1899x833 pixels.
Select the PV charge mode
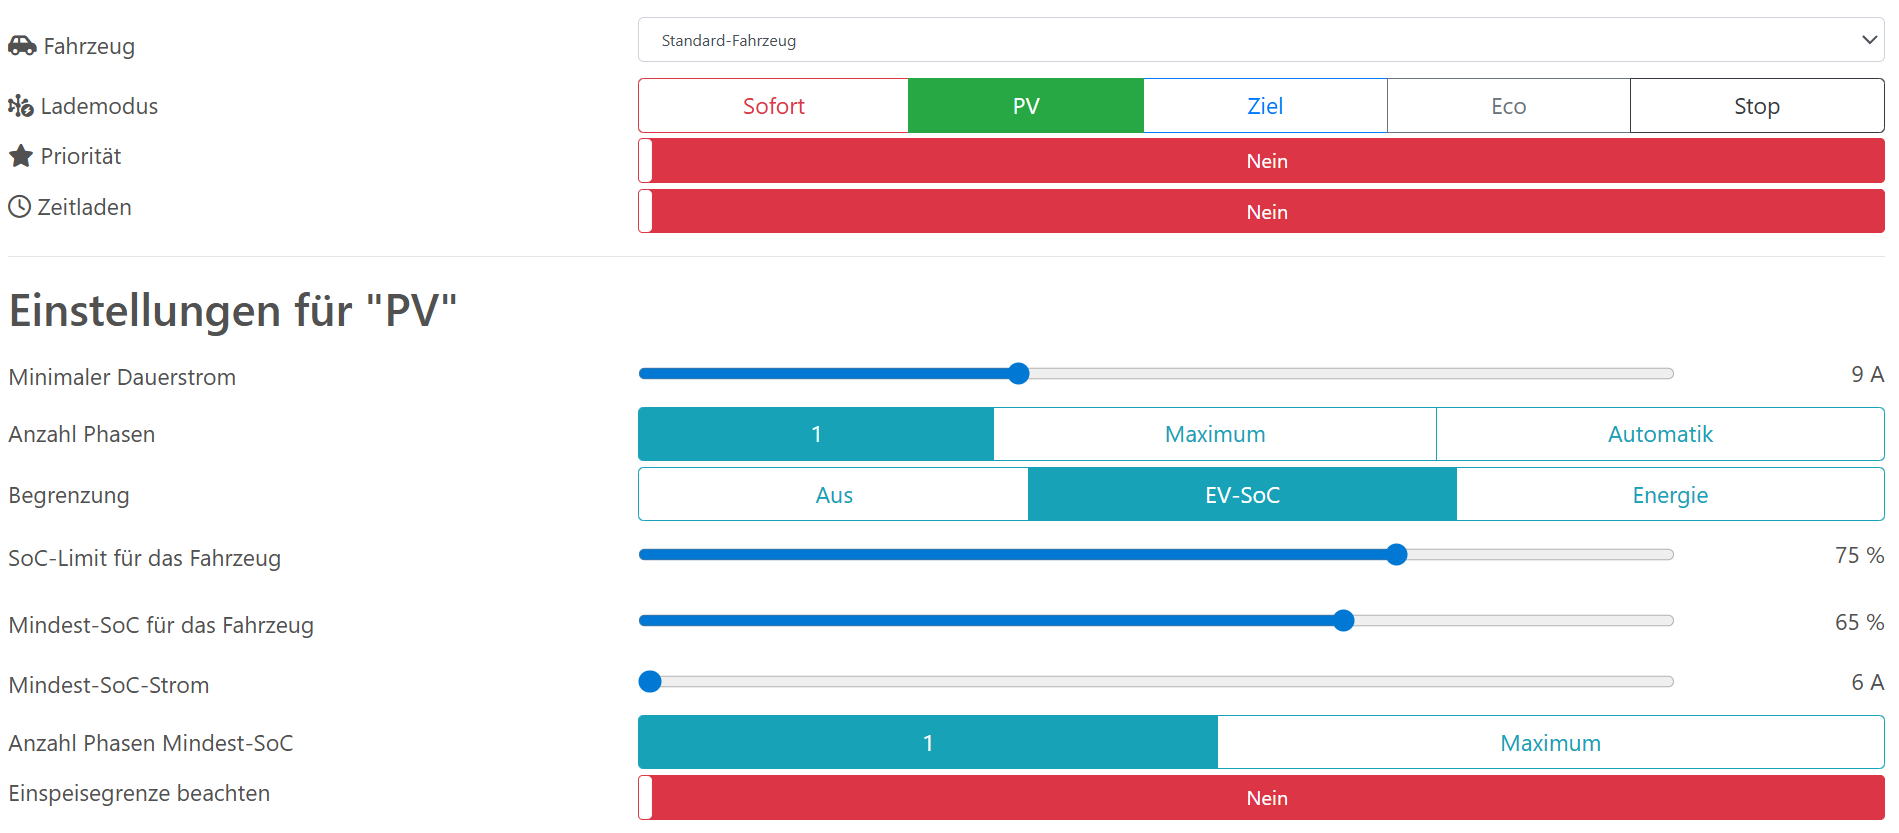click(1026, 106)
